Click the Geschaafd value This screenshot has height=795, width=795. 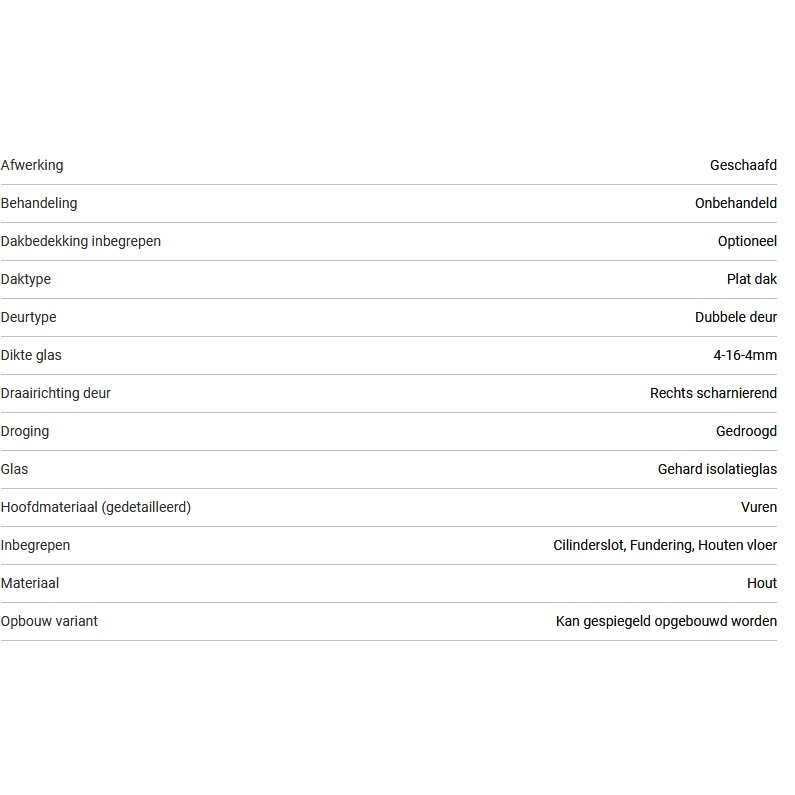(743, 165)
